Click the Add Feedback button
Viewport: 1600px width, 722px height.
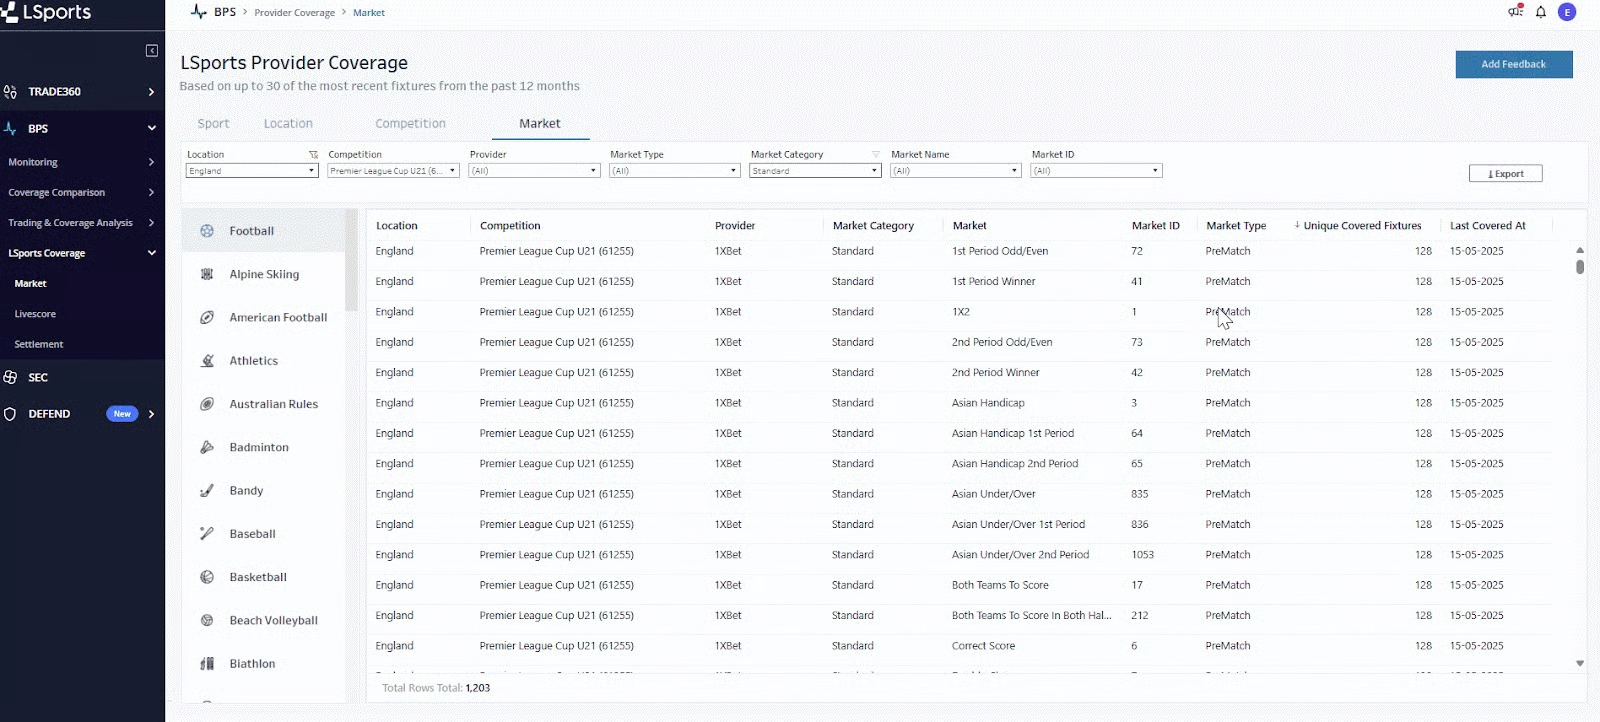[1513, 64]
